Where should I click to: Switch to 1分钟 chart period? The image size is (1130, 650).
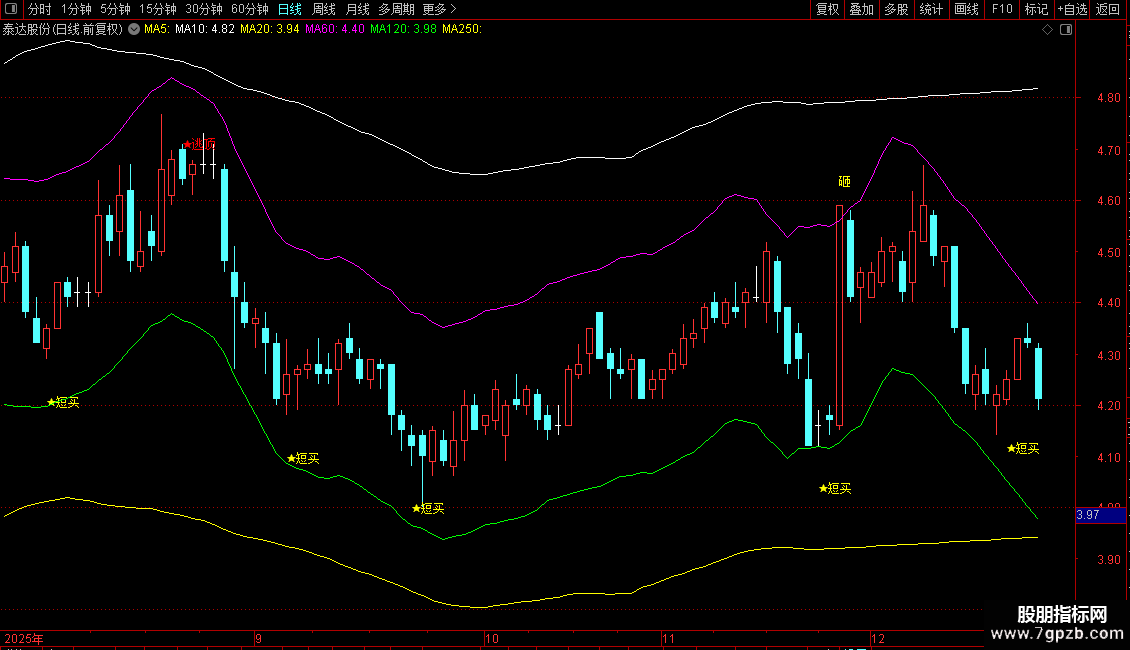76,9
